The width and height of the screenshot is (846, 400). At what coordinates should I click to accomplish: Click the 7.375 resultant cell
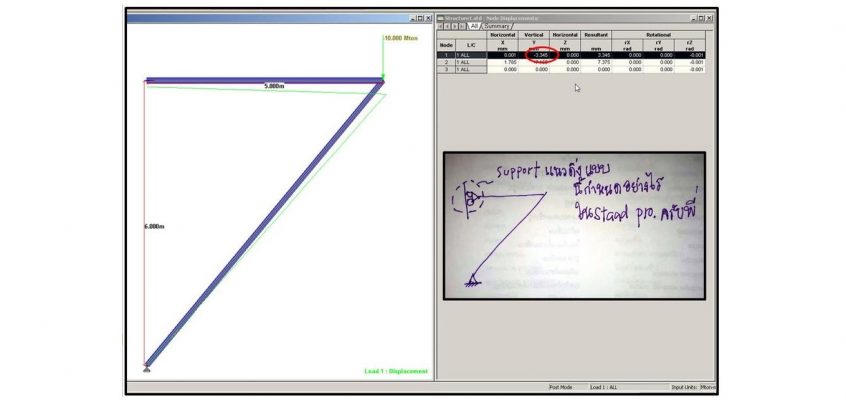click(596, 62)
